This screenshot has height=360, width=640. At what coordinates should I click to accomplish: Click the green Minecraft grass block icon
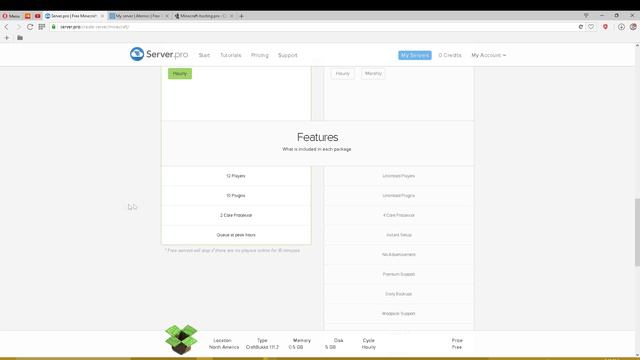pos(181,340)
